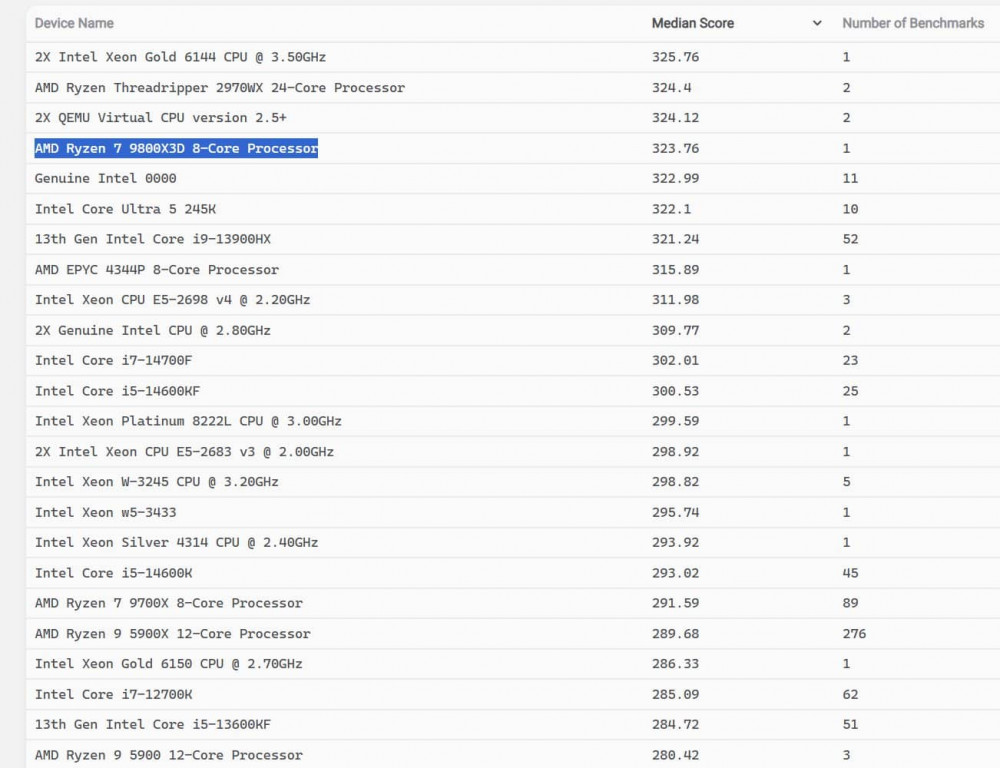The height and width of the screenshot is (768, 1000).
Task: Click median score value 315.89
Action: pos(675,270)
